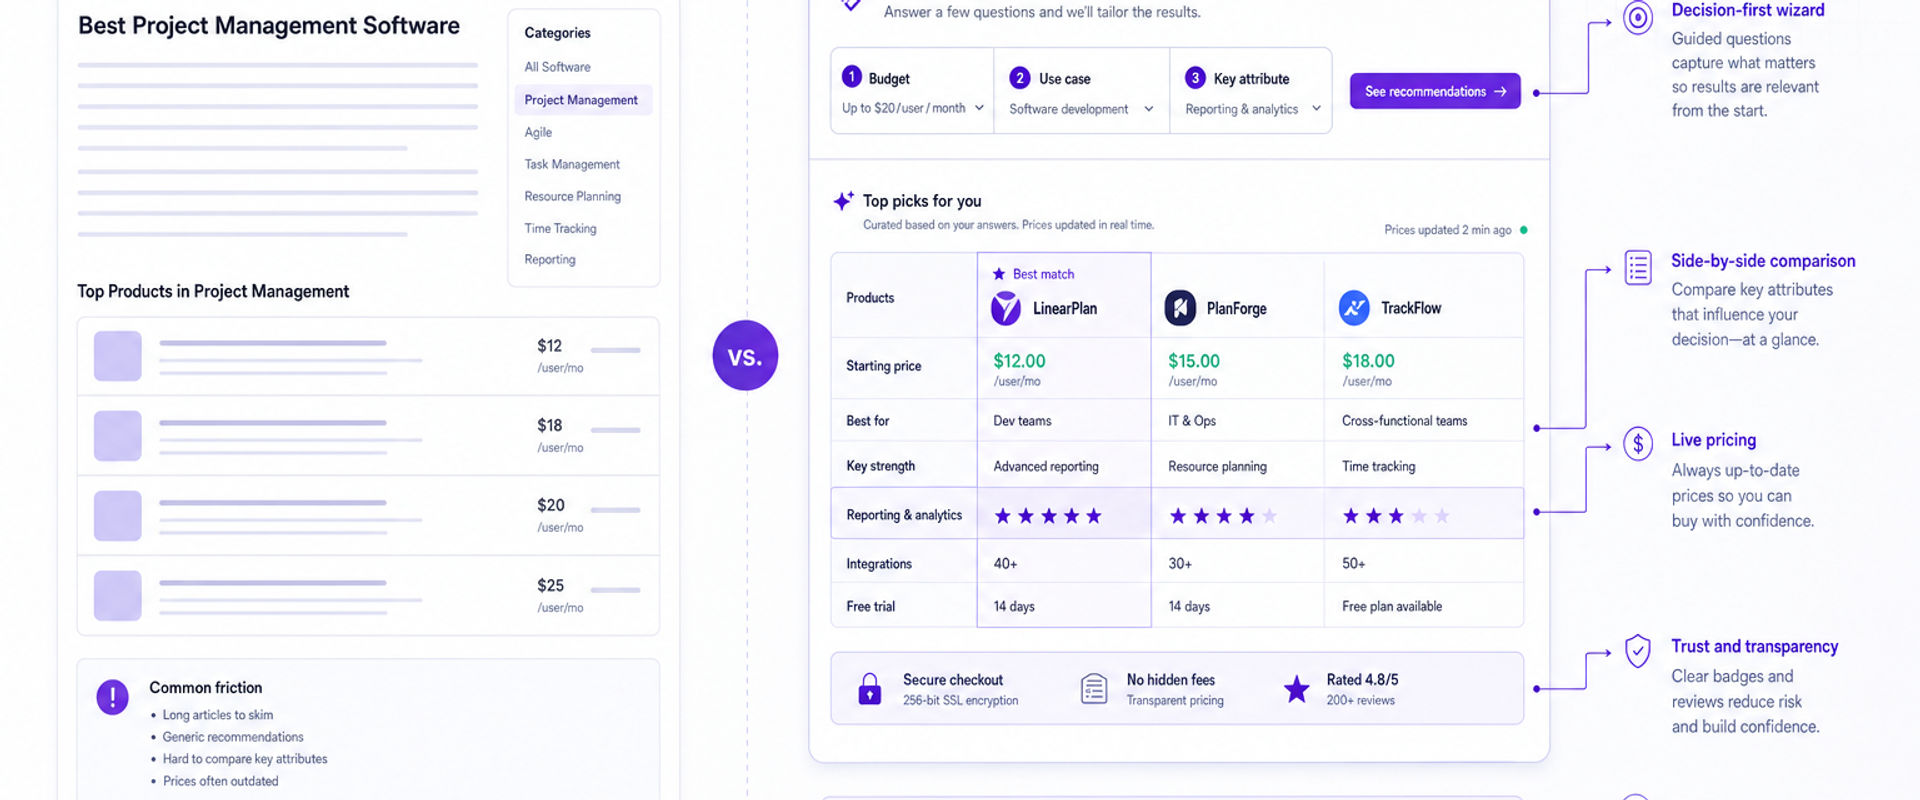Click LinearPlan's Reporting & analytics star rating
Screen dimensions: 1920x800
tap(1048, 516)
